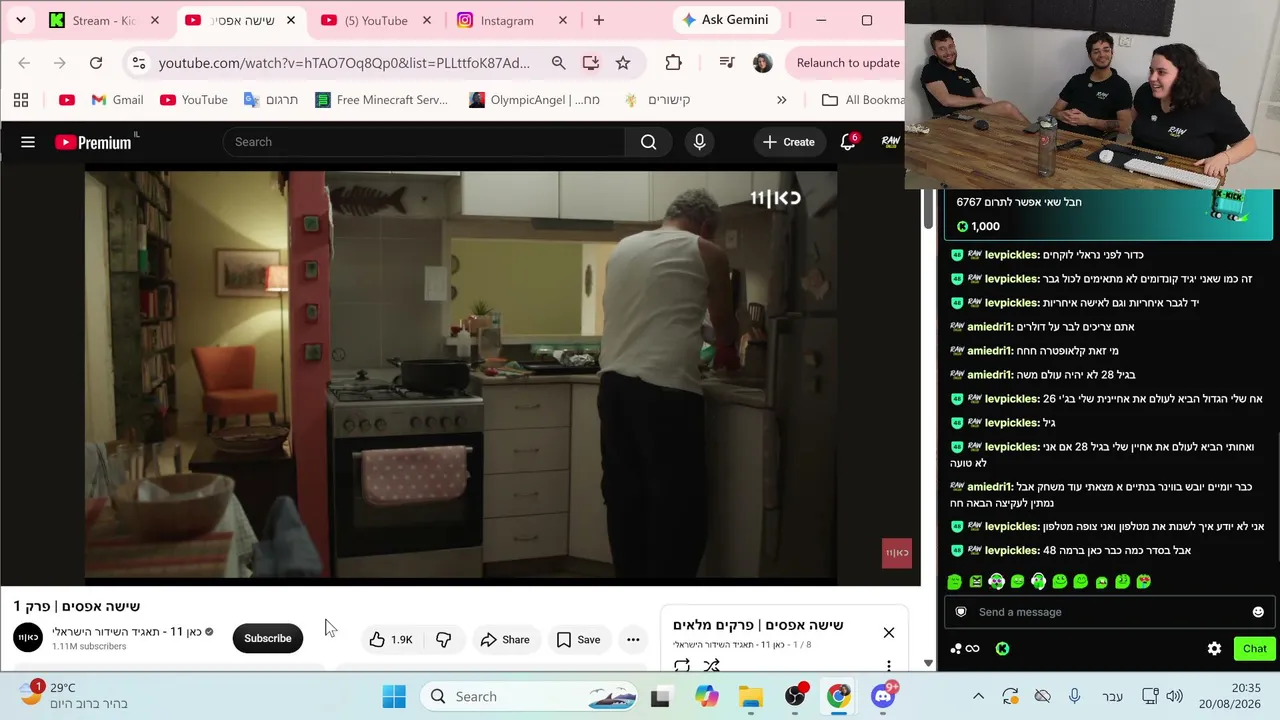Open the Windows Start menu
Viewport: 1280px width, 720px height.
pyautogui.click(x=394, y=697)
